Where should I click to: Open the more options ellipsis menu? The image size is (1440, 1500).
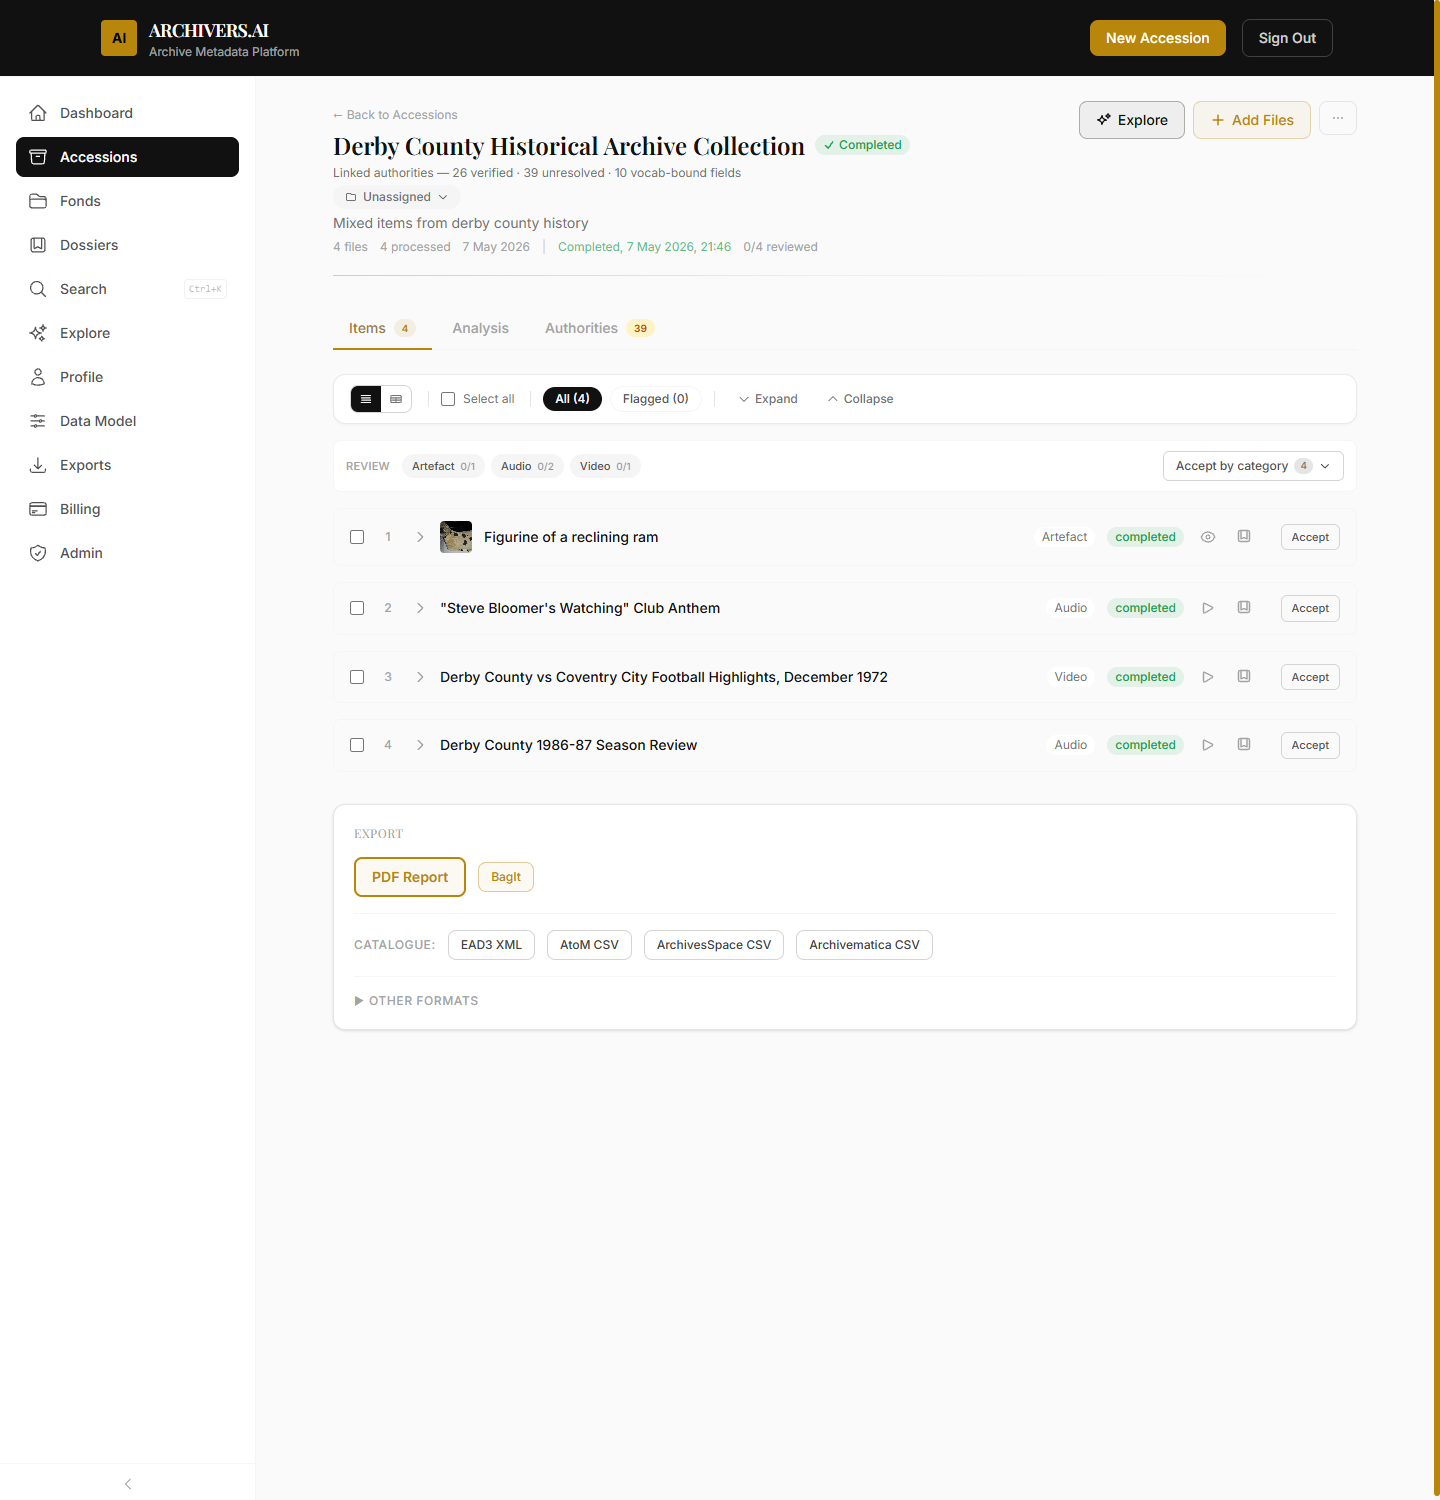[1338, 118]
